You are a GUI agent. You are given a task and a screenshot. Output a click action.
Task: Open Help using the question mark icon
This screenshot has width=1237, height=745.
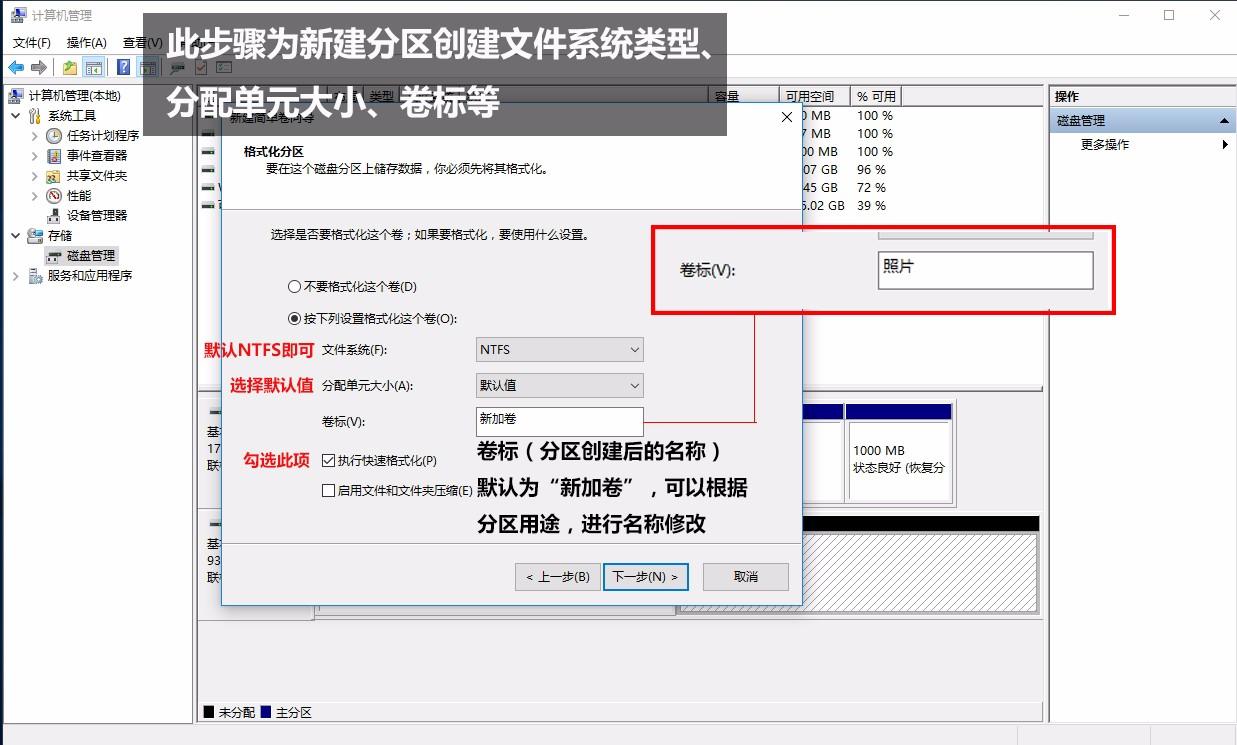pyautogui.click(x=122, y=68)
